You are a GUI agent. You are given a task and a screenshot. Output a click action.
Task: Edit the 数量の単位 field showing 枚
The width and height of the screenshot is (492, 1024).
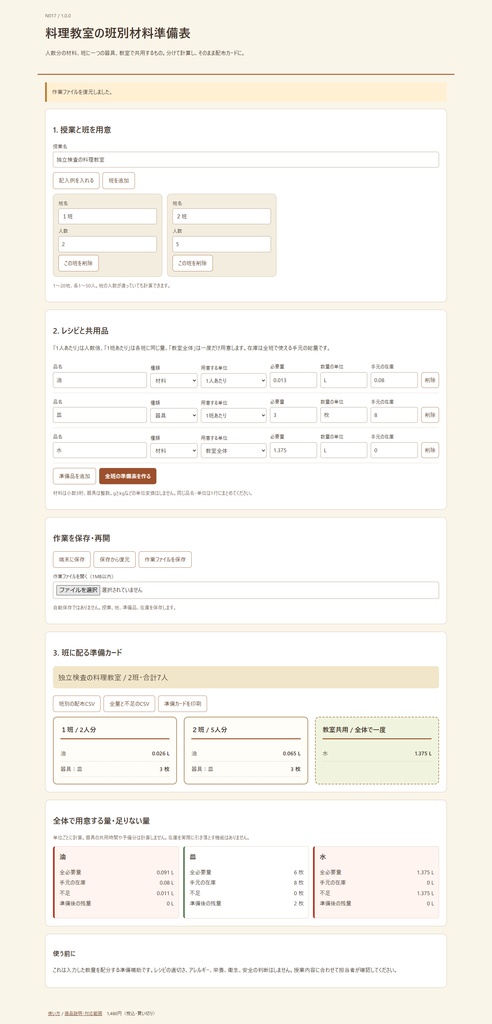[x=344, y=415]
